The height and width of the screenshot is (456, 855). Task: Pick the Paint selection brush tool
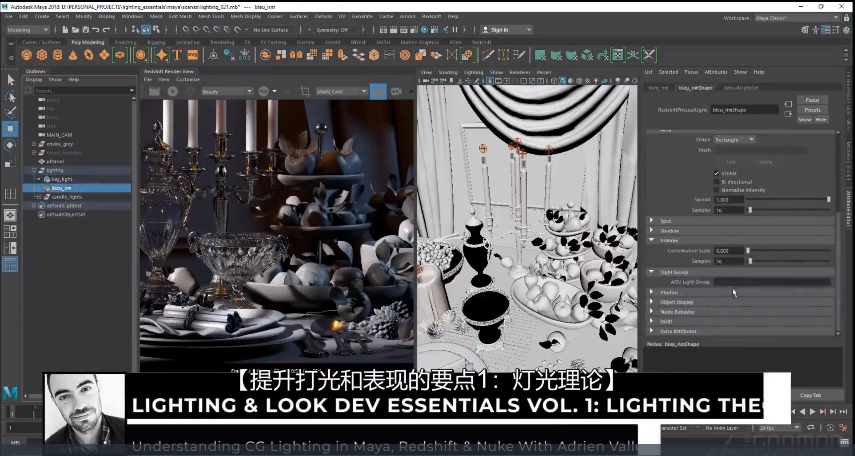pyautogui.click(x=10, y=113)
